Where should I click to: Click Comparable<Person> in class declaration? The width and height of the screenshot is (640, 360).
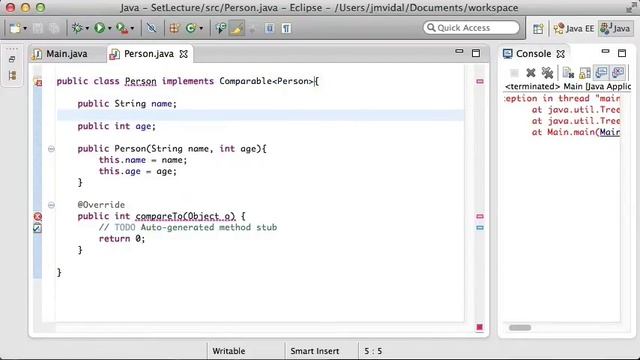click(x=266, y=81)
